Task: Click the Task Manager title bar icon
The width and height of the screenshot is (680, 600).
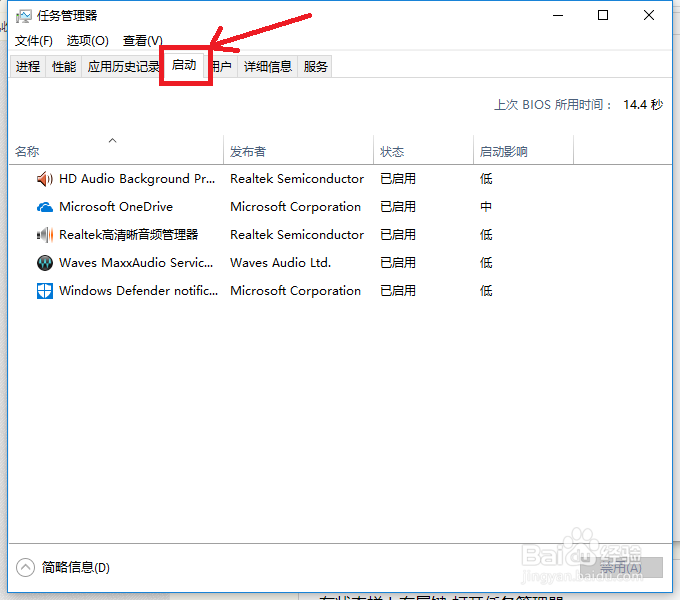Action: point(23,16)
